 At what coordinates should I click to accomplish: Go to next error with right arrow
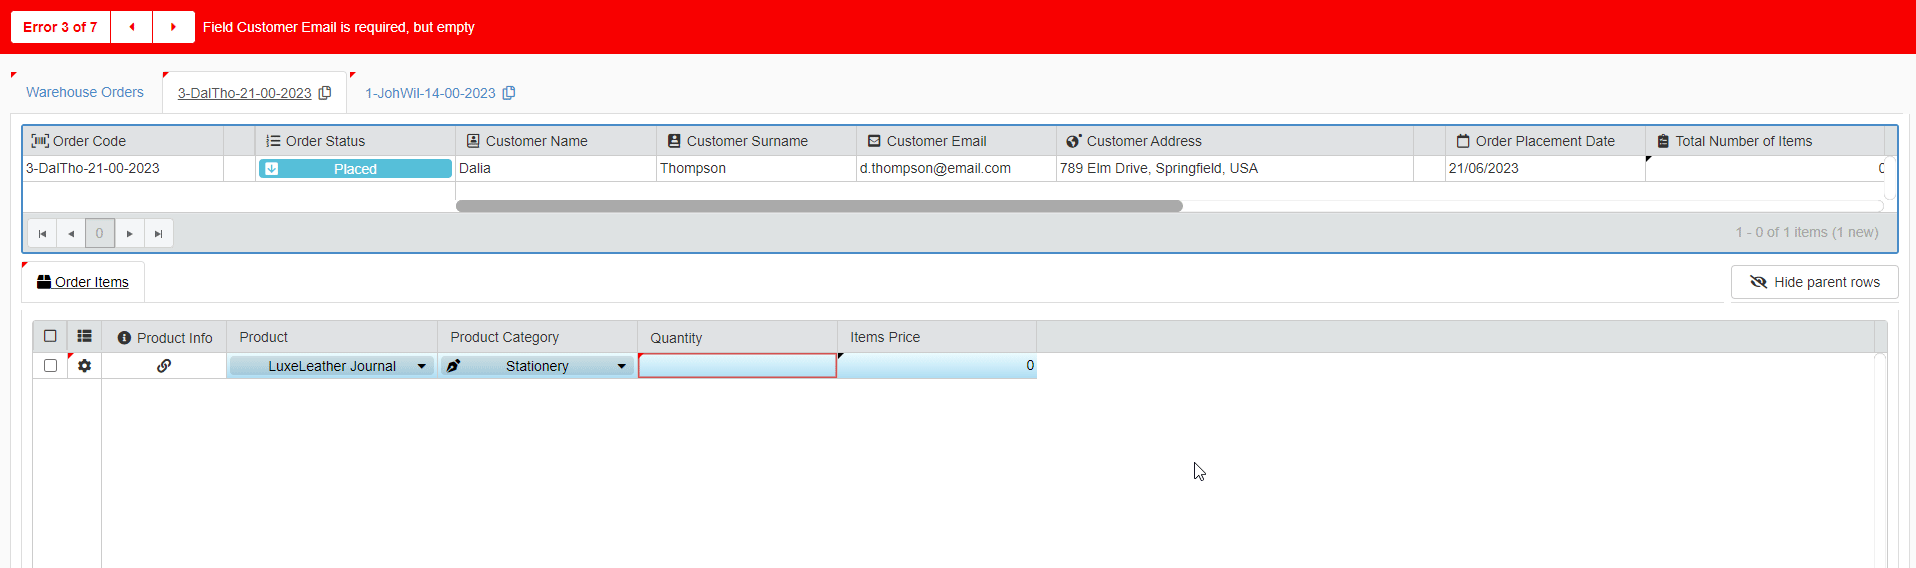pyautogui.click(x=173, y=27)
